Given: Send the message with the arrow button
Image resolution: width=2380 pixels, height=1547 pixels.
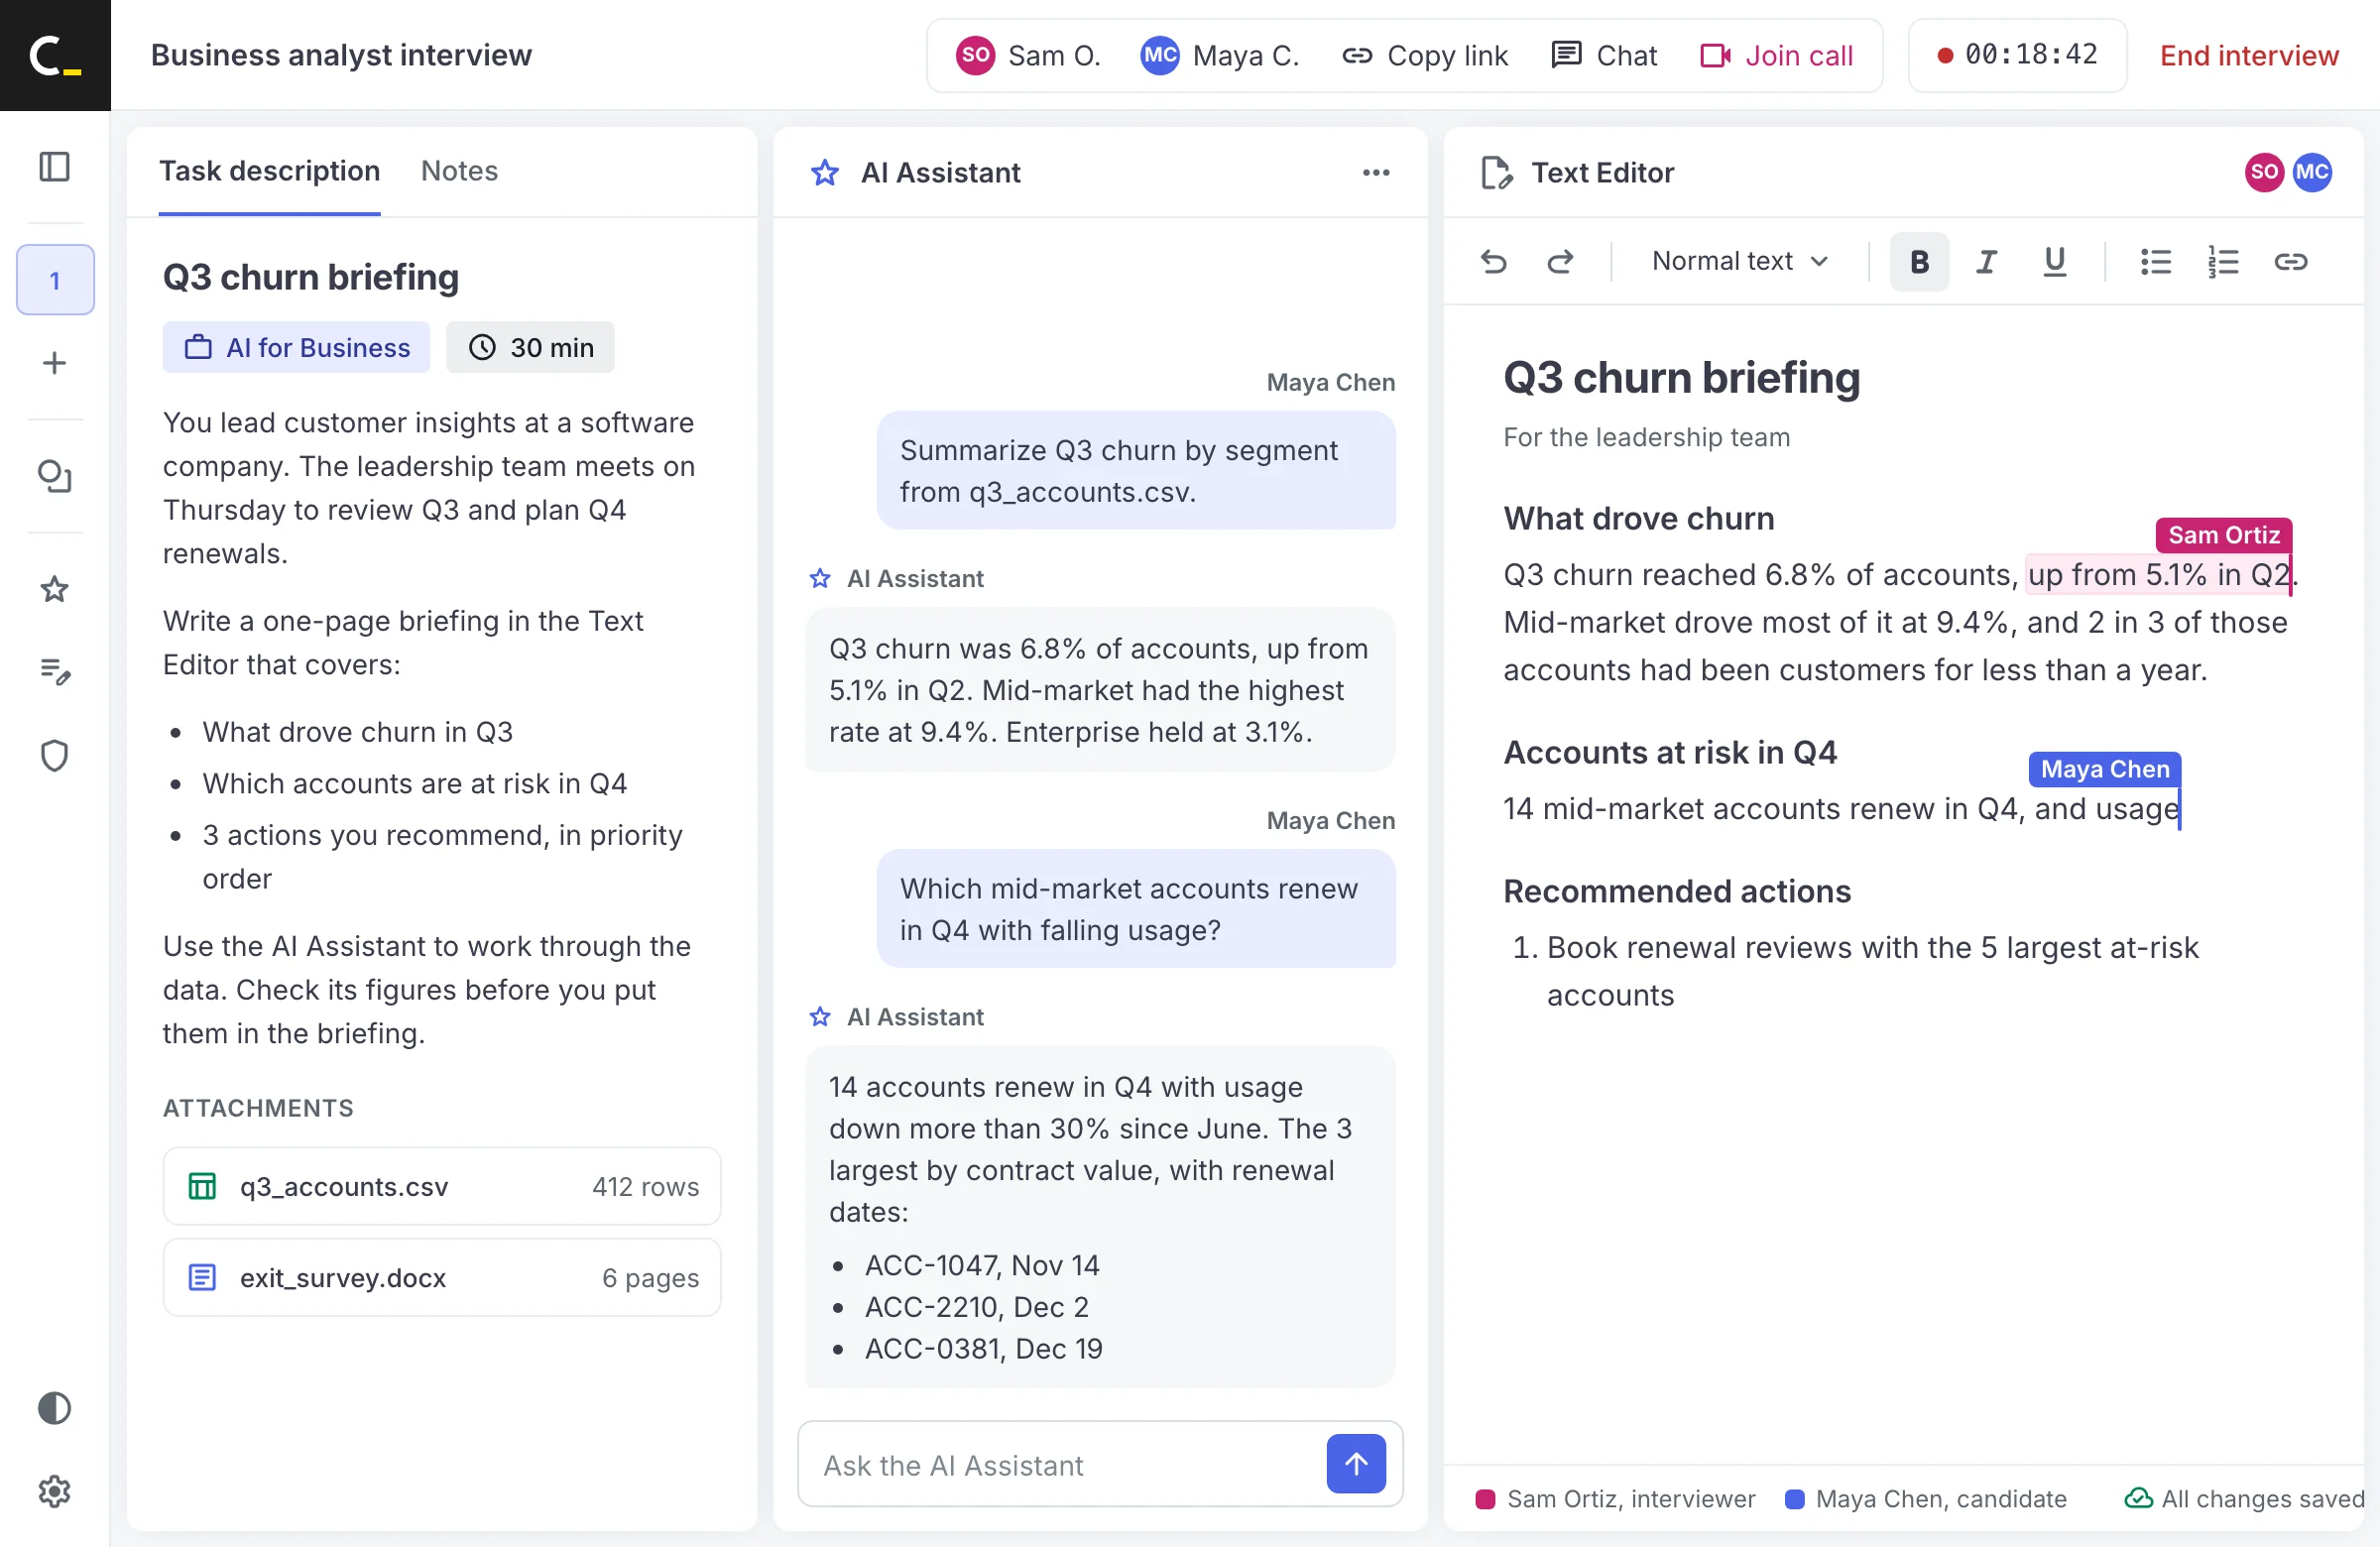Looking at the screenshot, I should click(x=1356, y=1464).
